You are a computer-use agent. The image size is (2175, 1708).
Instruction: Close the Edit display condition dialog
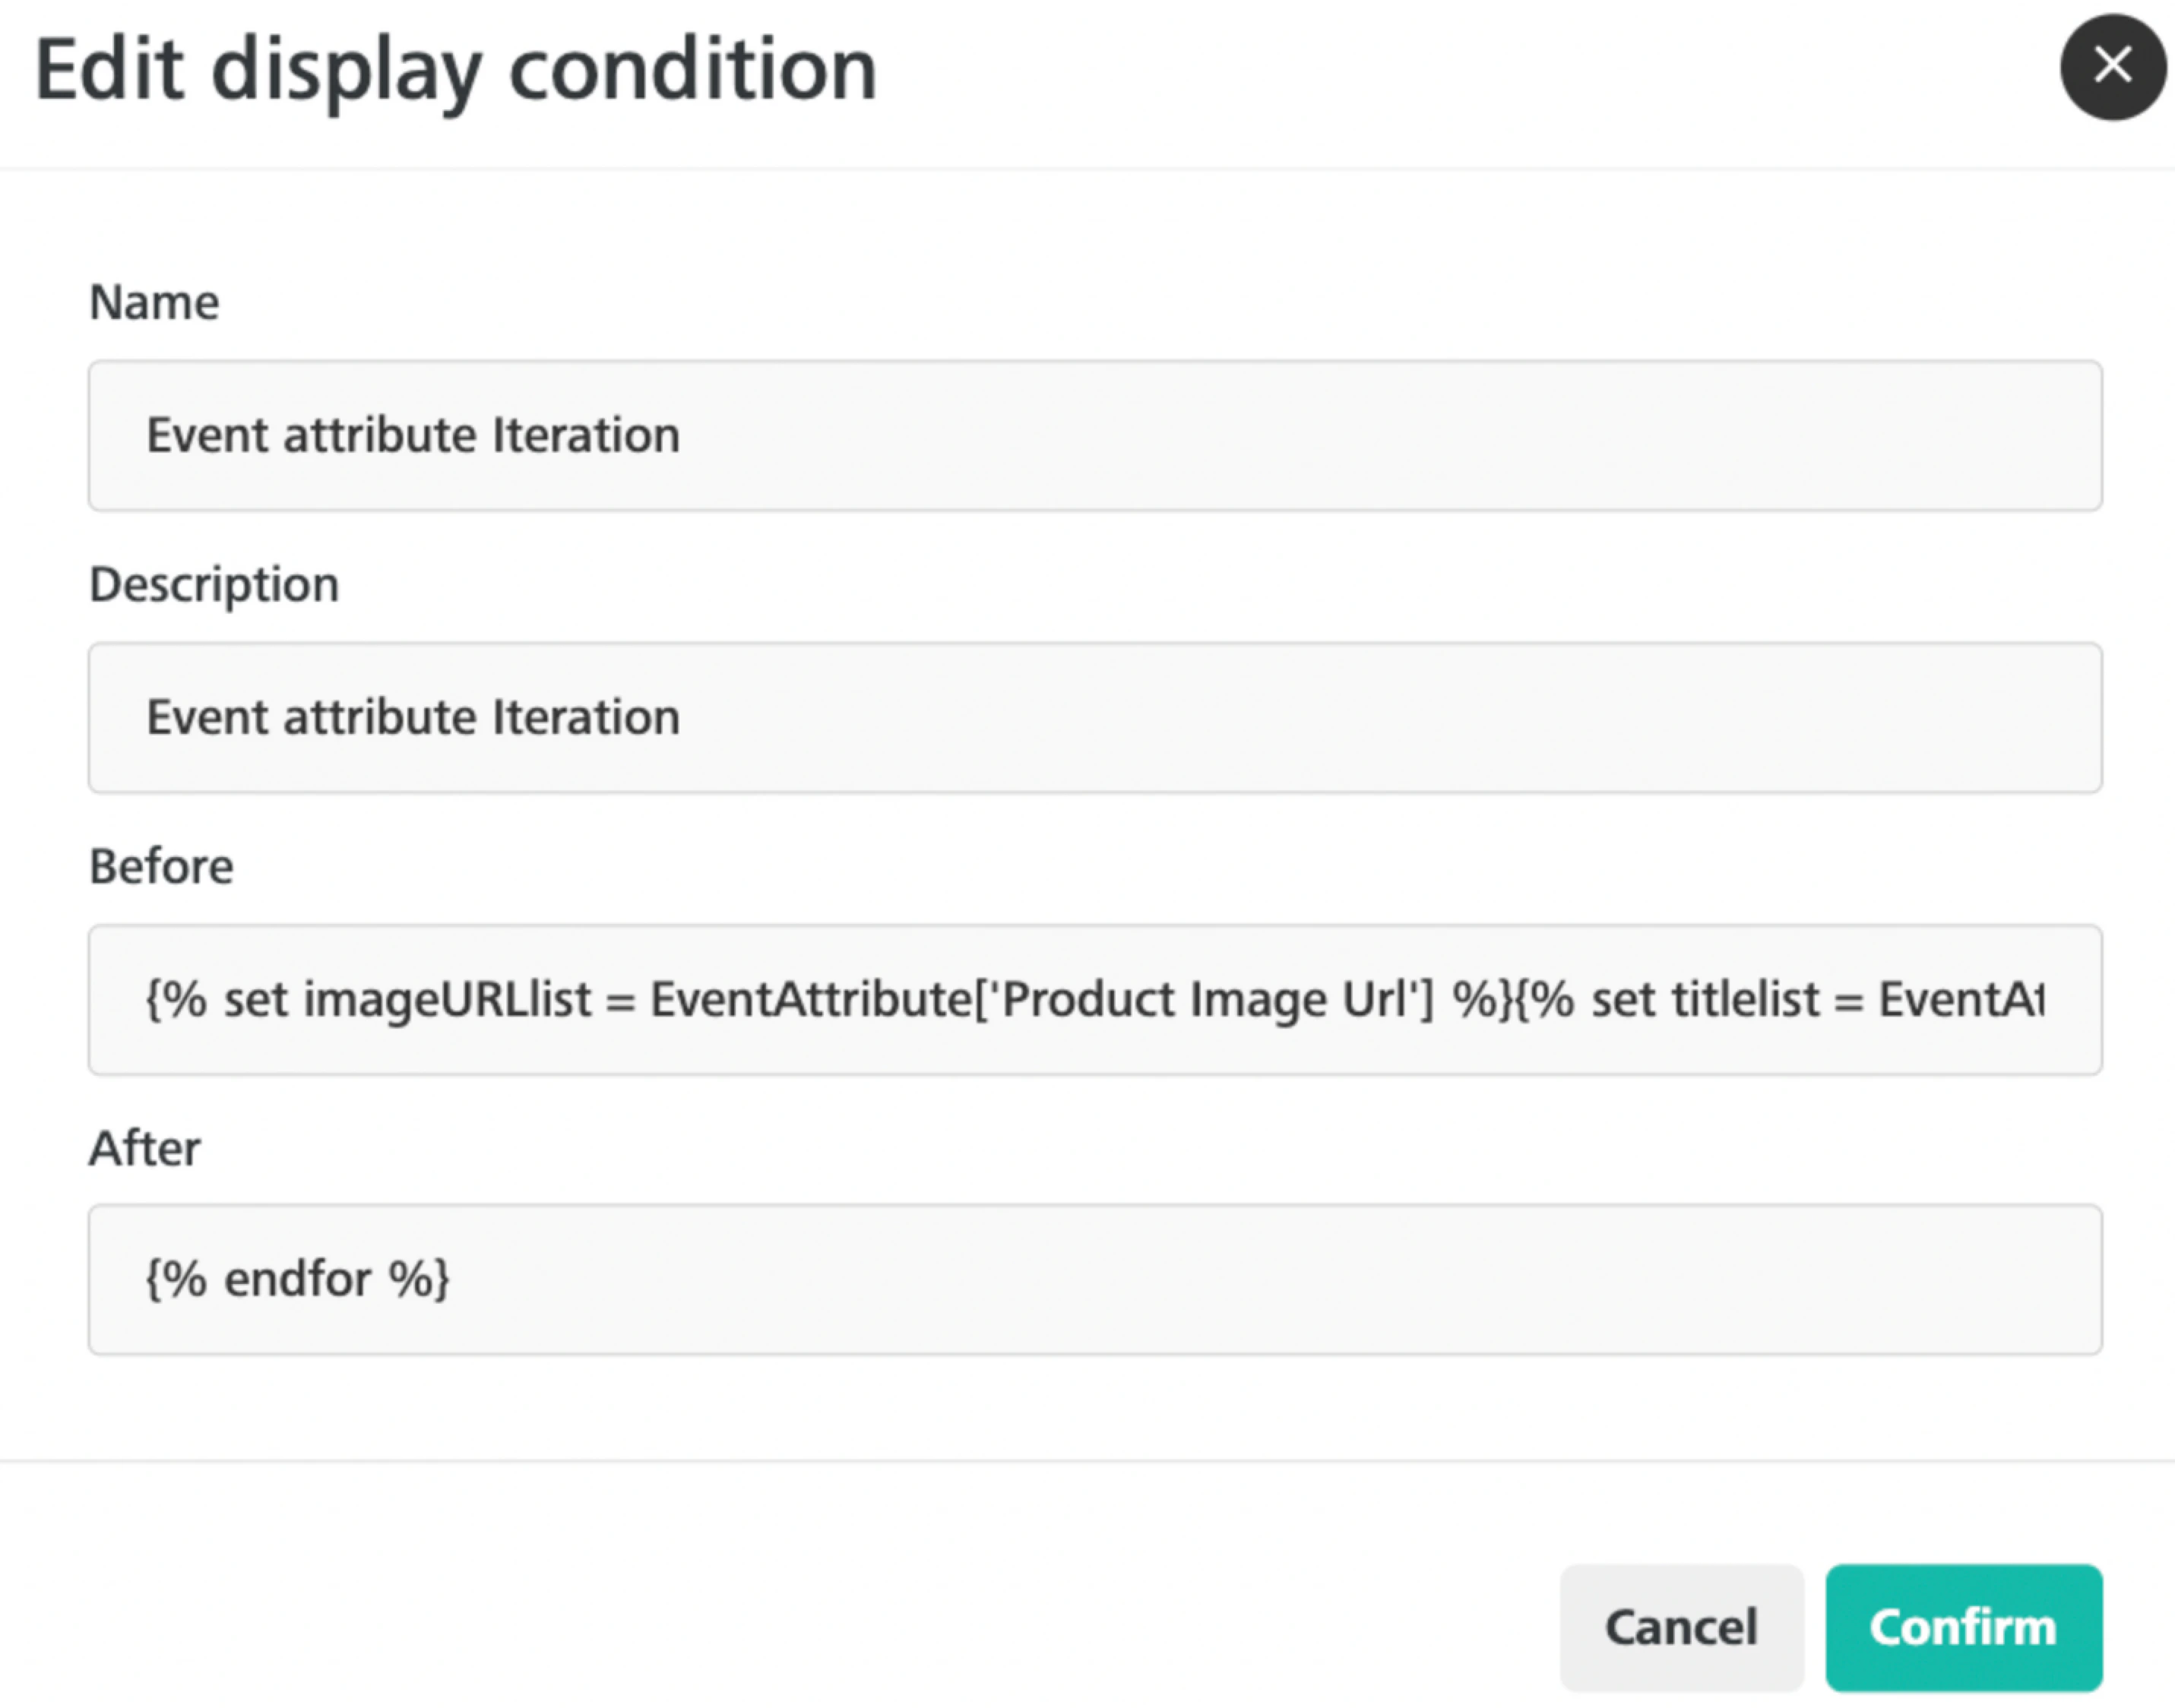tap(2112, 67)
